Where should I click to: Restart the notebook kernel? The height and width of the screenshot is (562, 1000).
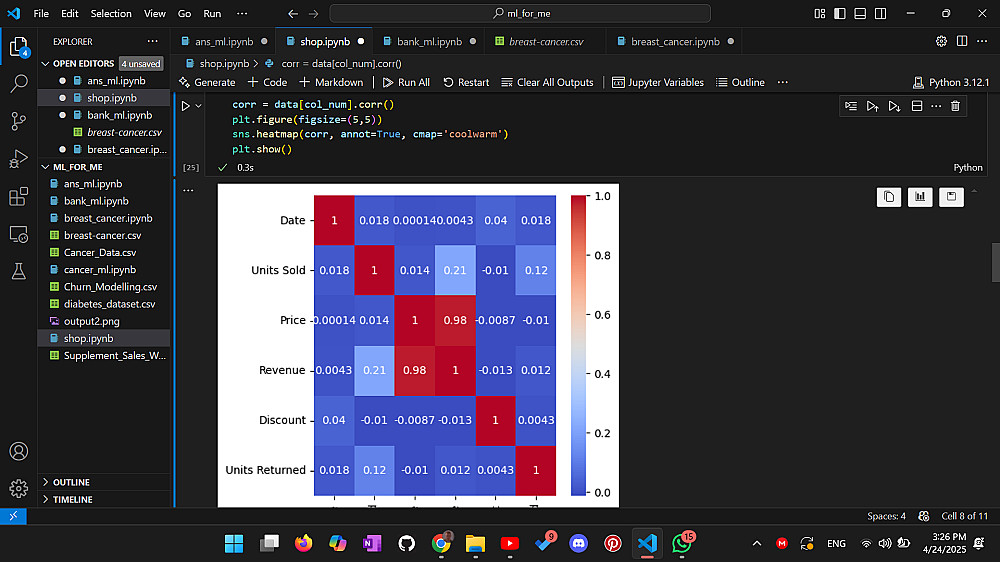click(x=466, y=82)
